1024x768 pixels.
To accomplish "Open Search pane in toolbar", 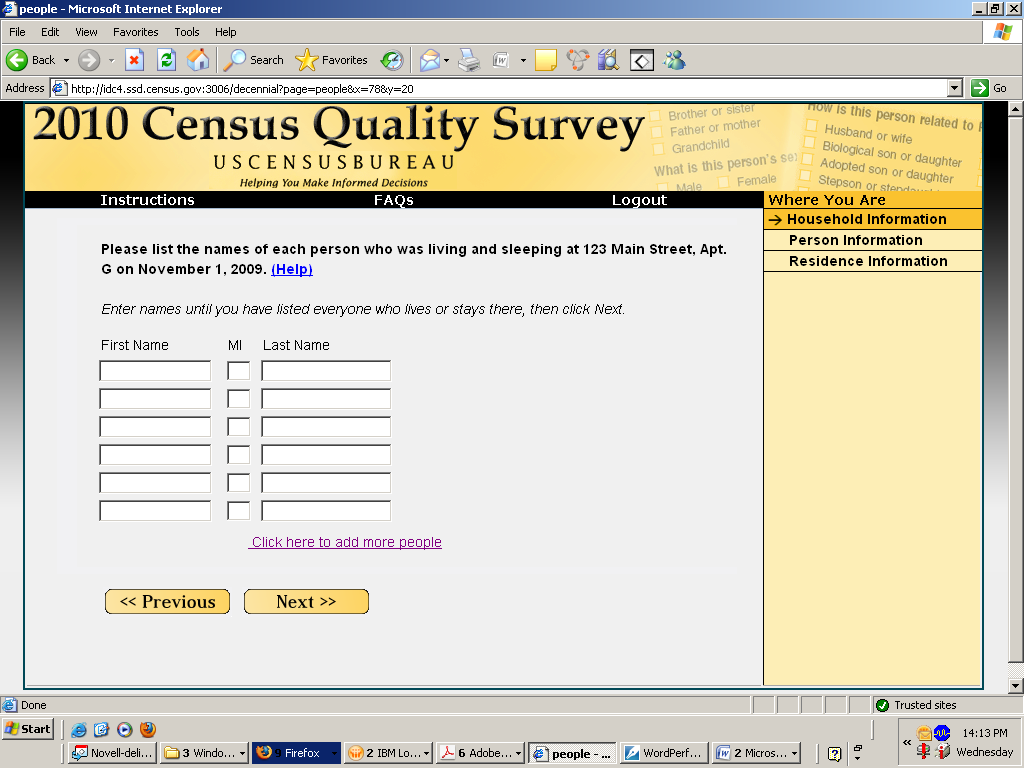I will [x=254, y=60].
